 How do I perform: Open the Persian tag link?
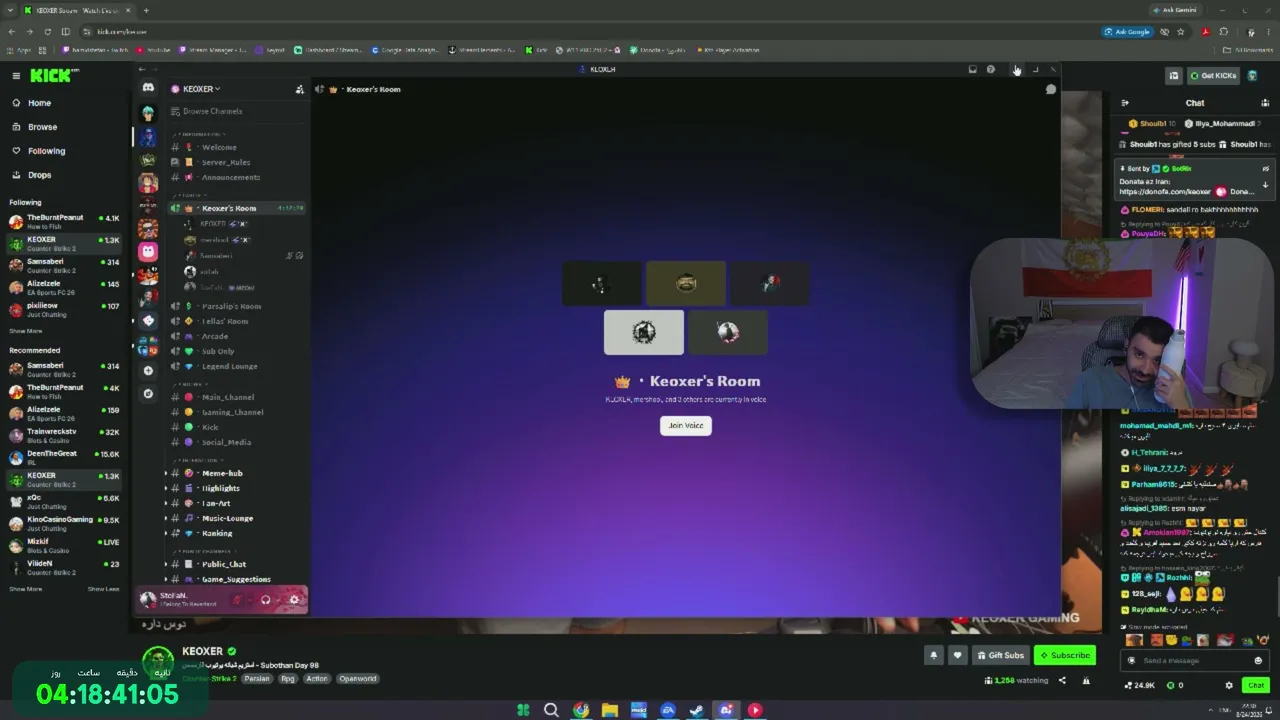pyautogui.click(x=257, y=679)
